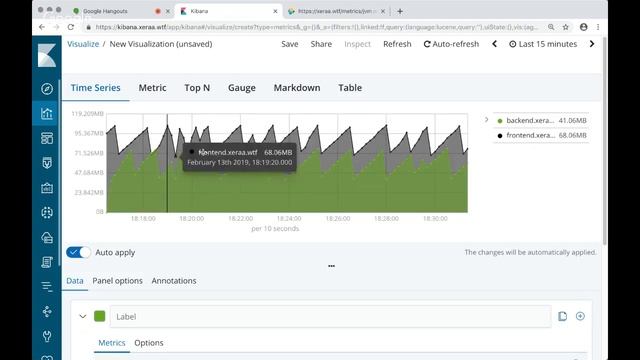The width and height of the screenshot is (640, 360).
Task: Open Machine Learning icon in sidebar
Action: [47, 213]
